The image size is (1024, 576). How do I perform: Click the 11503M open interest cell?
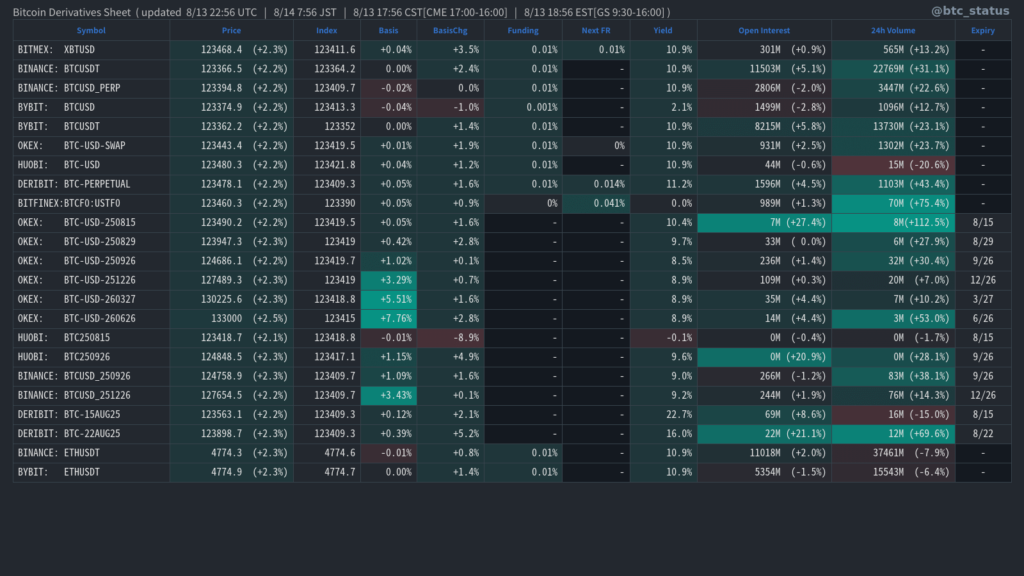click(765, 69)
